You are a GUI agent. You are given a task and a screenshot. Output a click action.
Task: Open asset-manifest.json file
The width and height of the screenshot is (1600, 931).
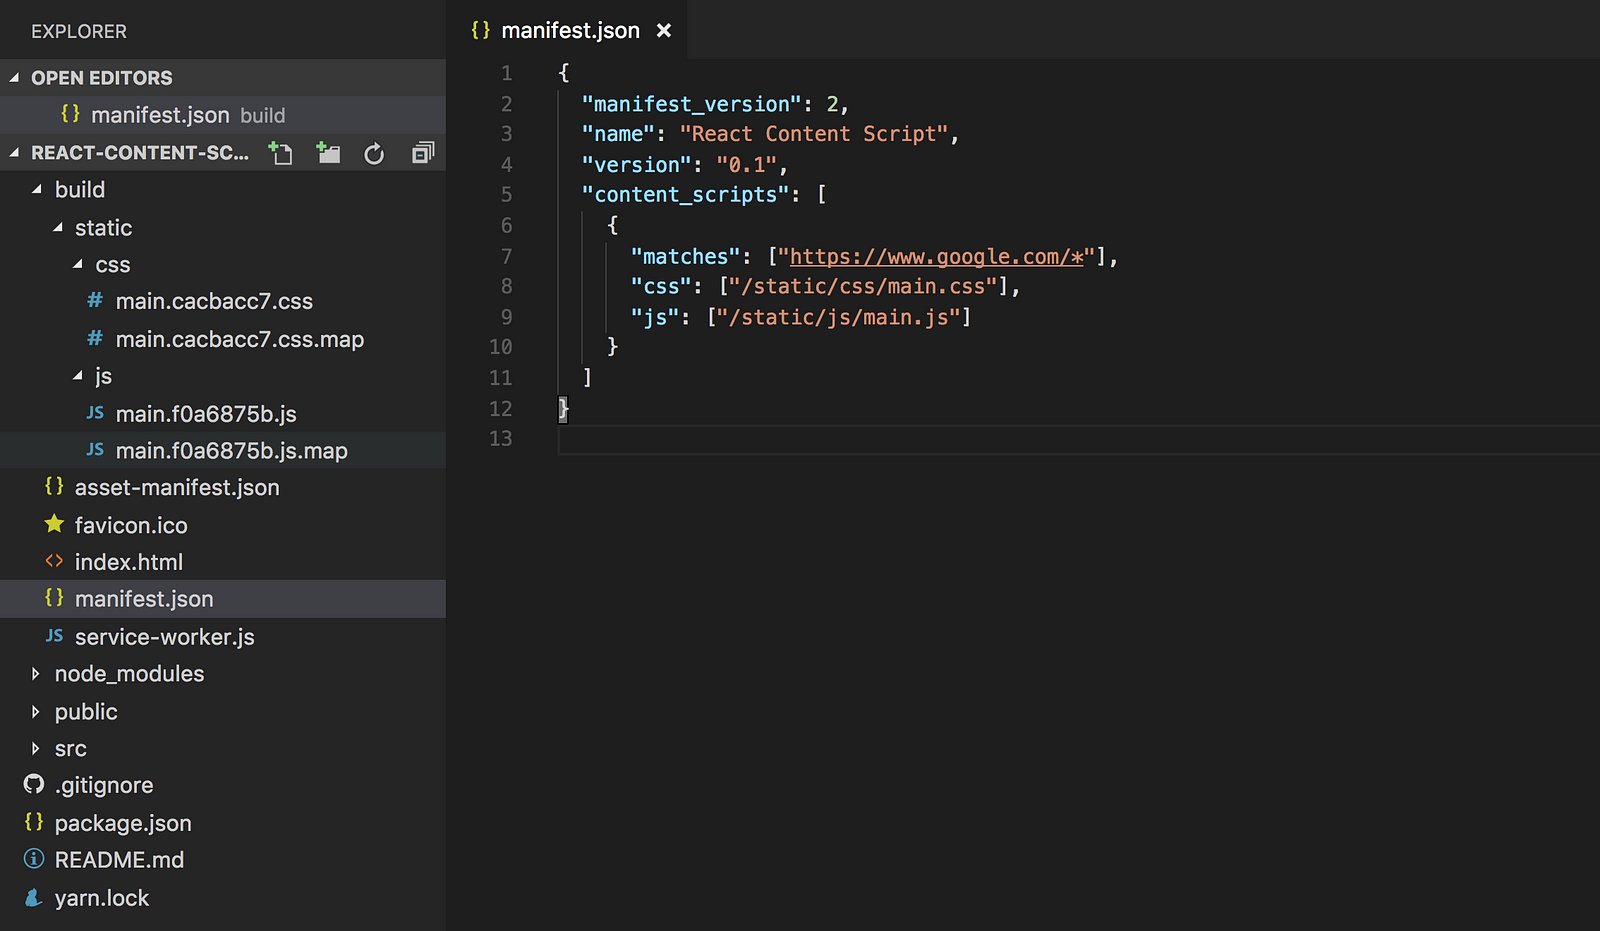click(x=177, y=488)
